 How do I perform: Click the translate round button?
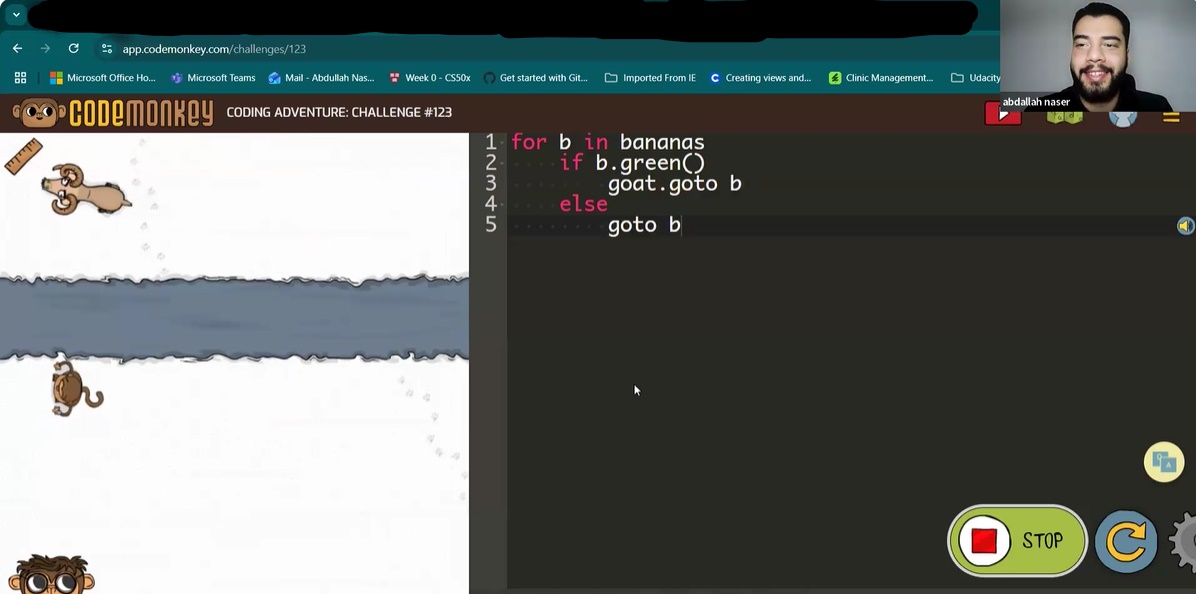pos(1164,461)
